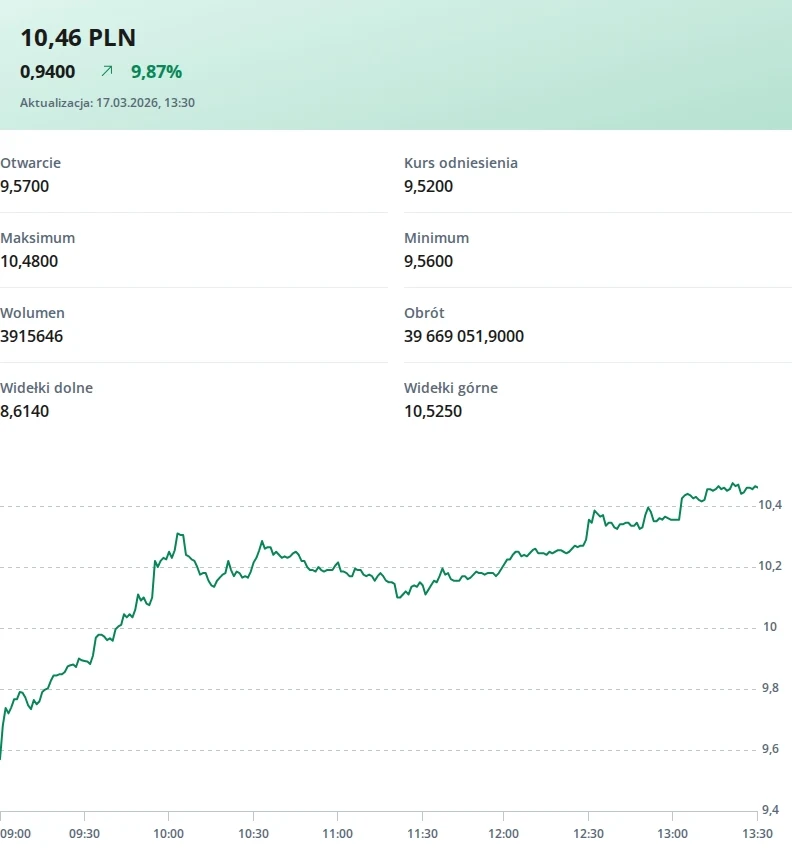Click the 09:30 time axis marker
This screenshot has width=792, height=865.
click(x=84, y=834)
